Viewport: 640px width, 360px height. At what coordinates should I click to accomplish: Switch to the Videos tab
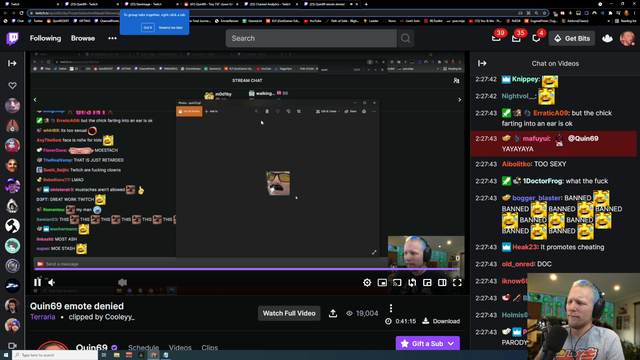click(x=180, y=348)
